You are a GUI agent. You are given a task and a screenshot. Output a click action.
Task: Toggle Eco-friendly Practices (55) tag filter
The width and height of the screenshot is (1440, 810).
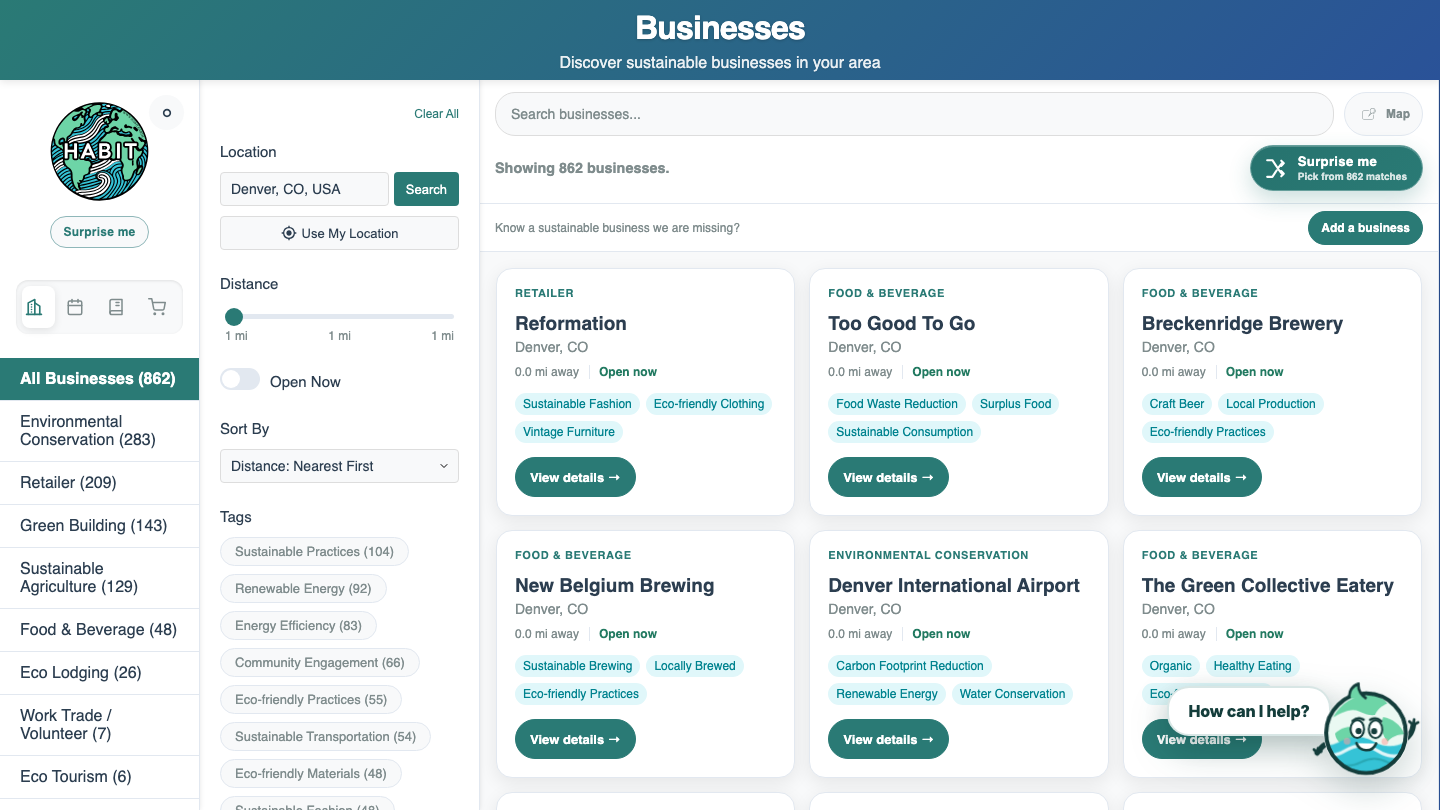tap(311, 700)
